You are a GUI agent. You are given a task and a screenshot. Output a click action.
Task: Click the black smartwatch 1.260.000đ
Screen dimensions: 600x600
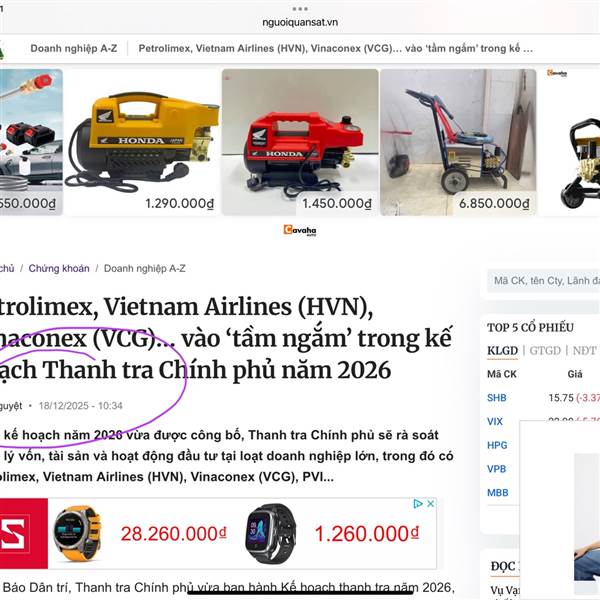click(x=332, y=533)
